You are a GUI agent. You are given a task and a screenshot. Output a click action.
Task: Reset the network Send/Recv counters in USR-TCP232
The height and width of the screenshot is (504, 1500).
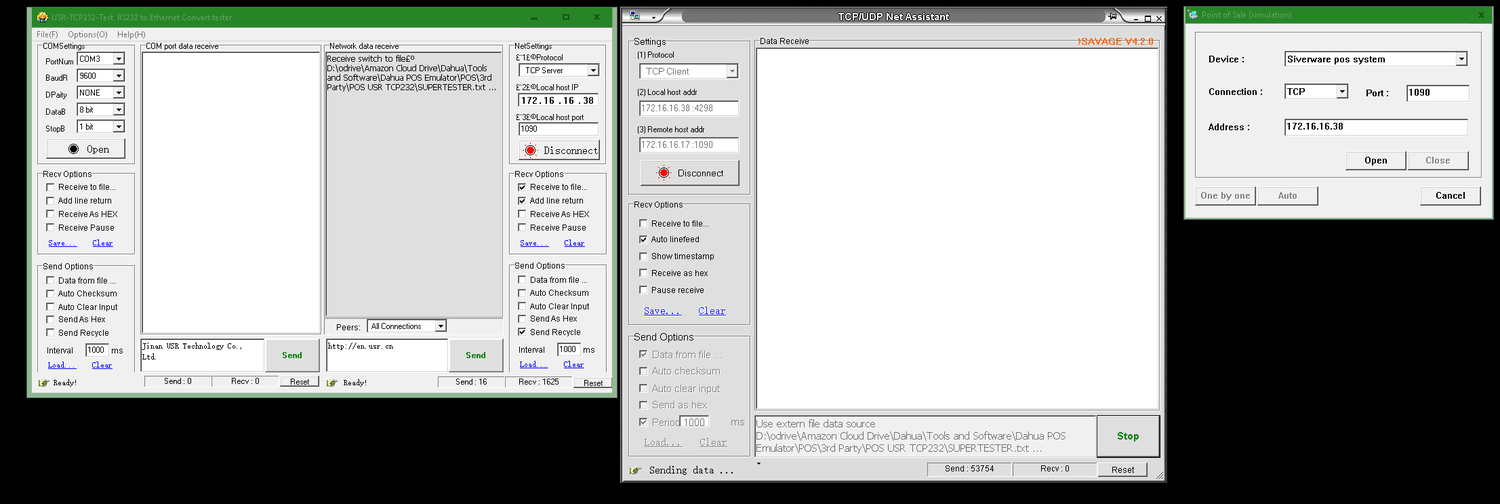click(x=593, y=383)
